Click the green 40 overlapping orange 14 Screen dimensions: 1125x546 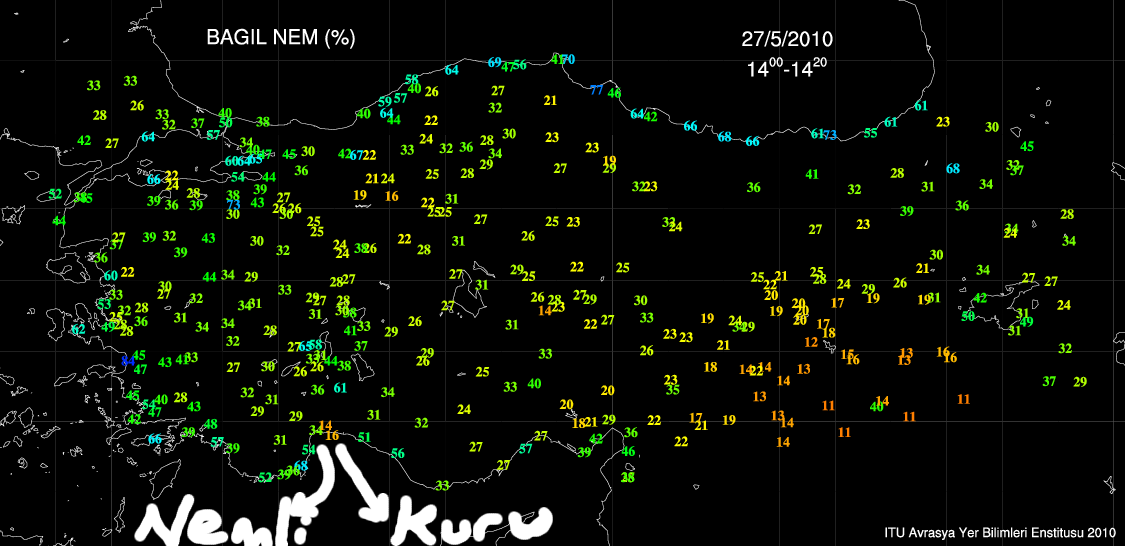pyautogui.click(x=876, y=405)
